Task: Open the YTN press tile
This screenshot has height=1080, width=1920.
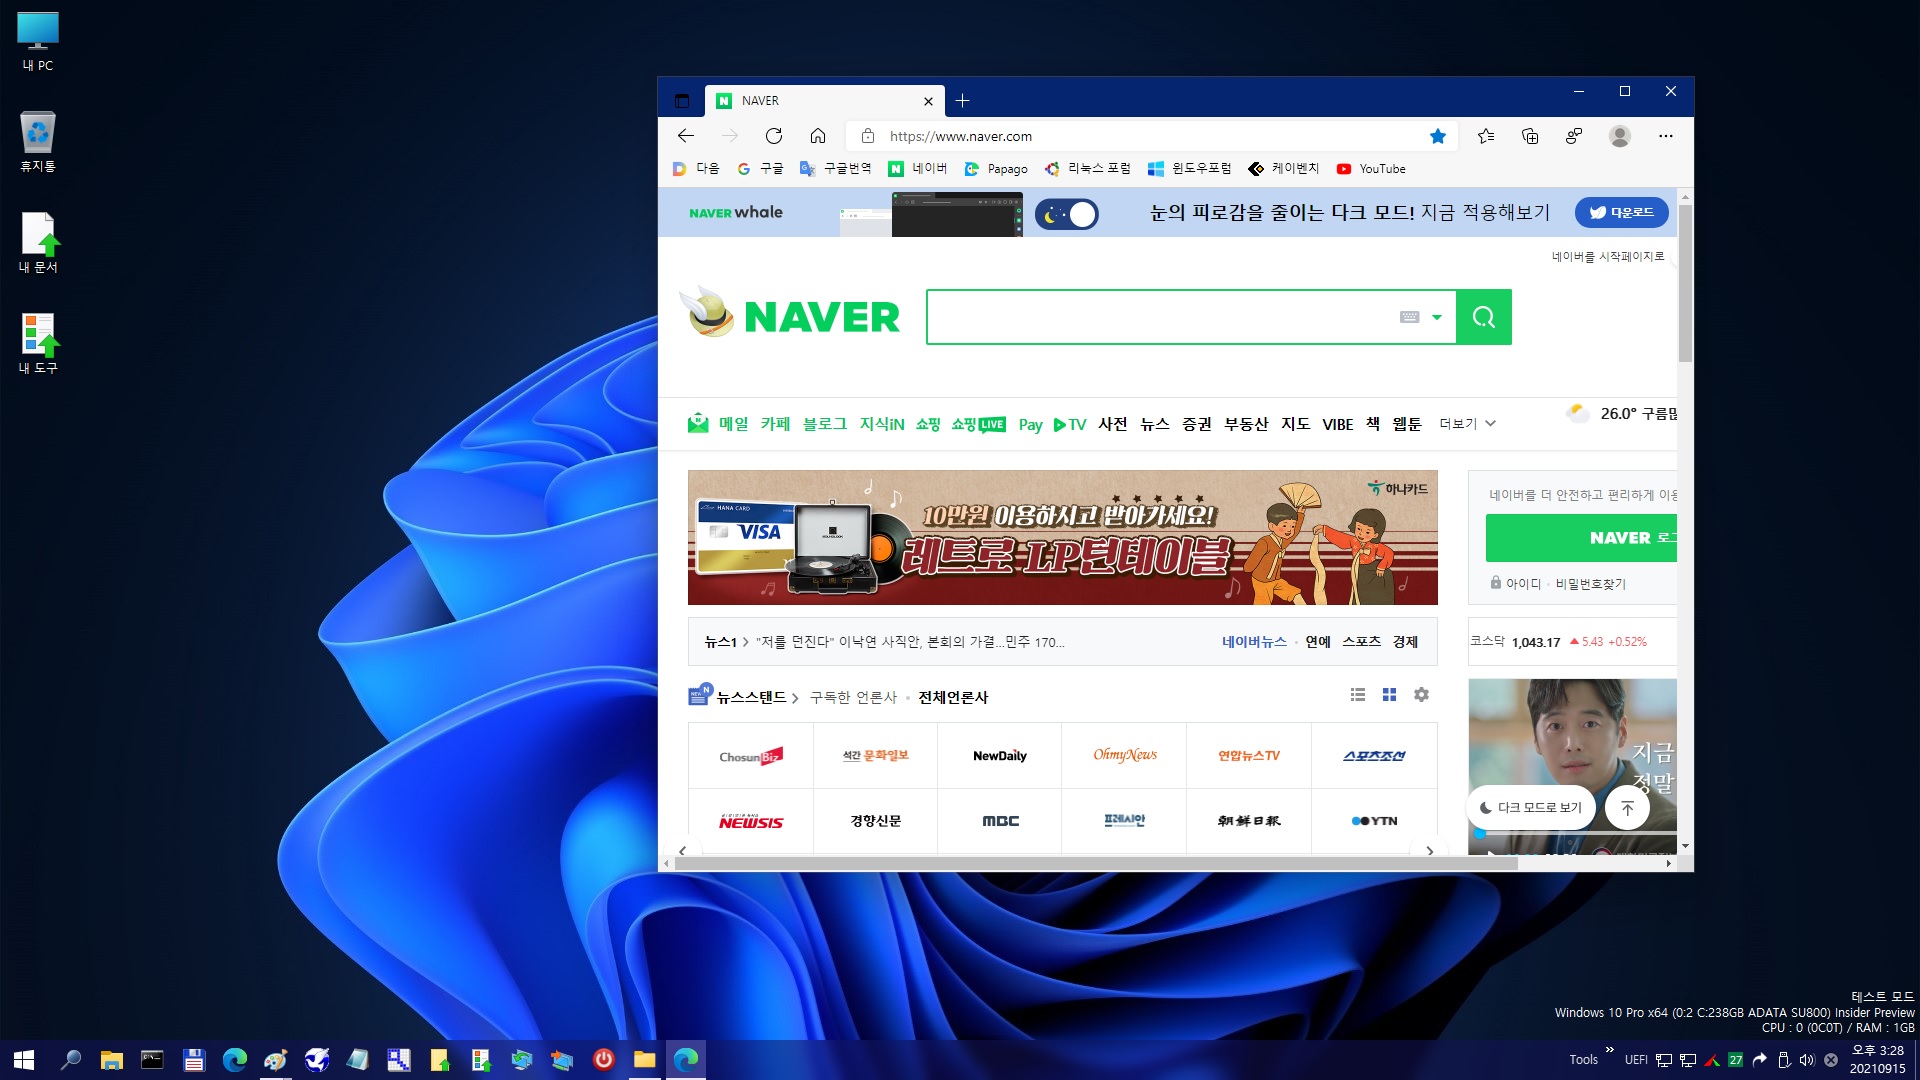Action: pos(1374,821)
